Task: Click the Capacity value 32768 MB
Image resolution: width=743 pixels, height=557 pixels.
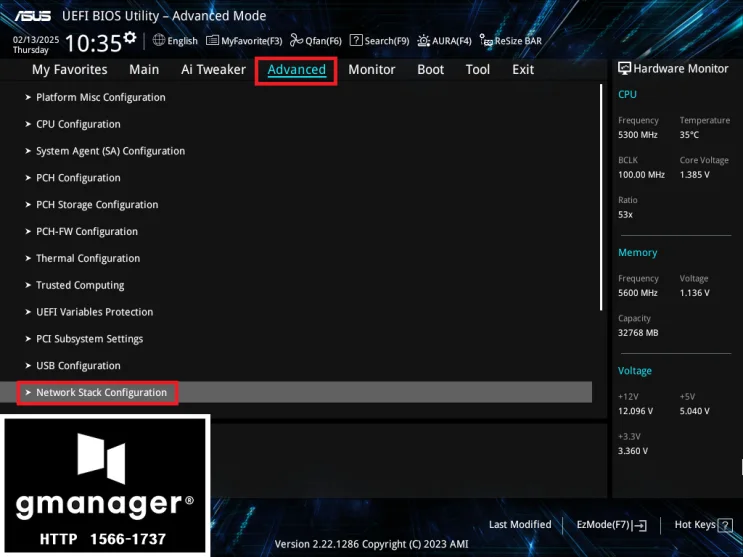Action: [x=638, y=333]
